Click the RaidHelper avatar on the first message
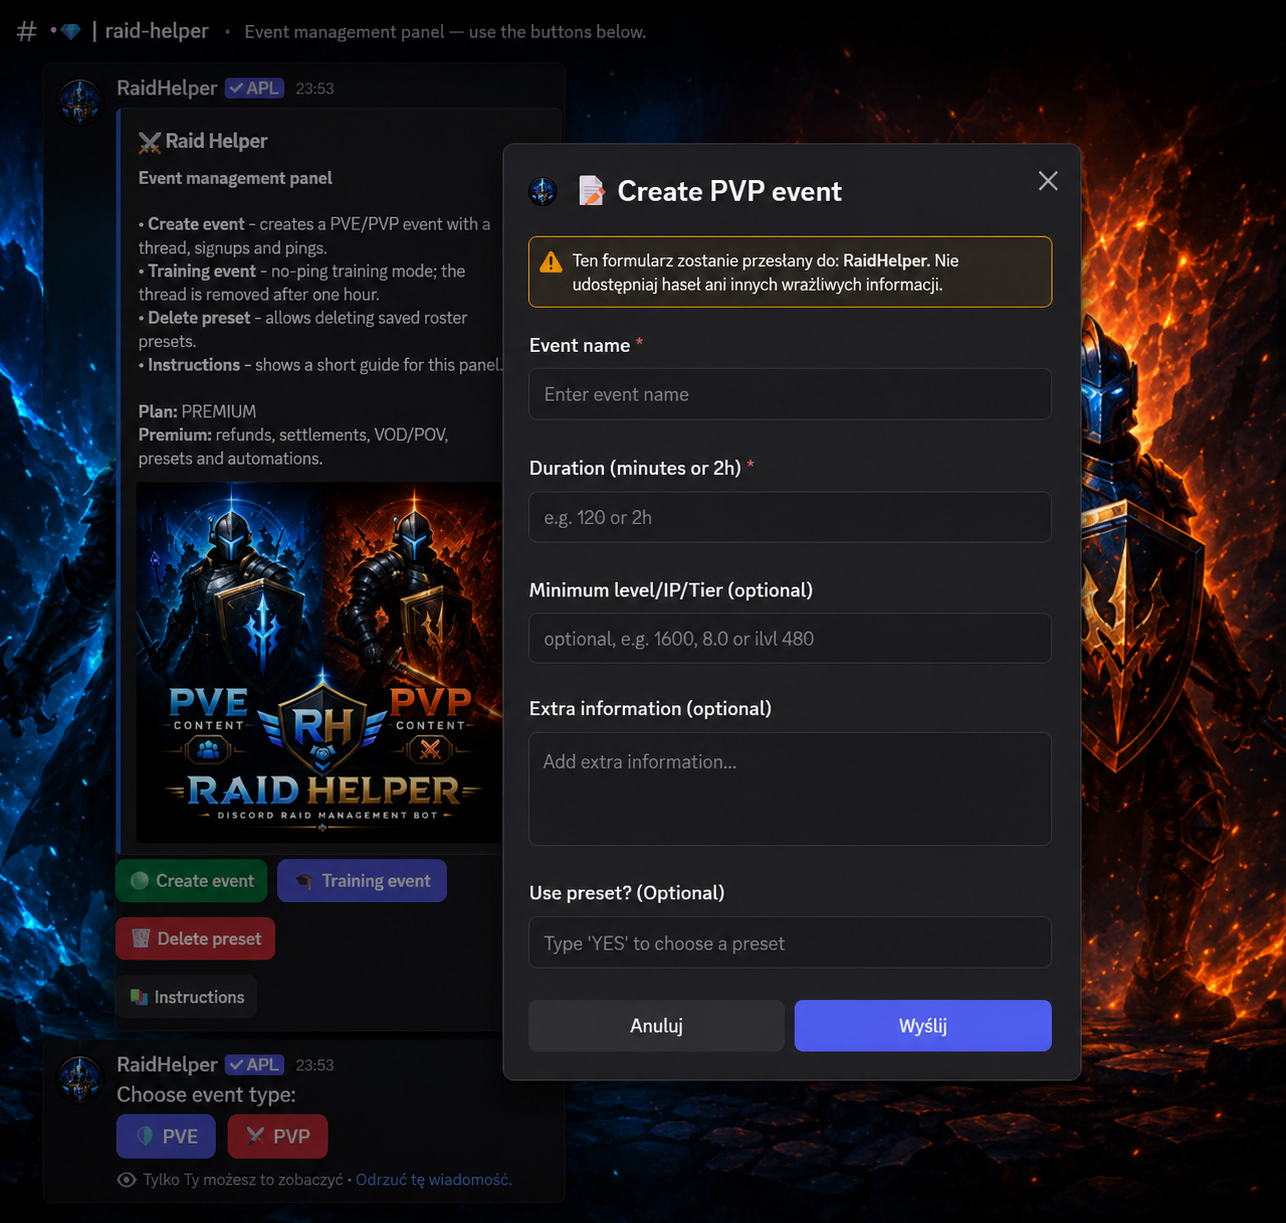This screenshot has width=1286, height=1223. click(80, 101)
